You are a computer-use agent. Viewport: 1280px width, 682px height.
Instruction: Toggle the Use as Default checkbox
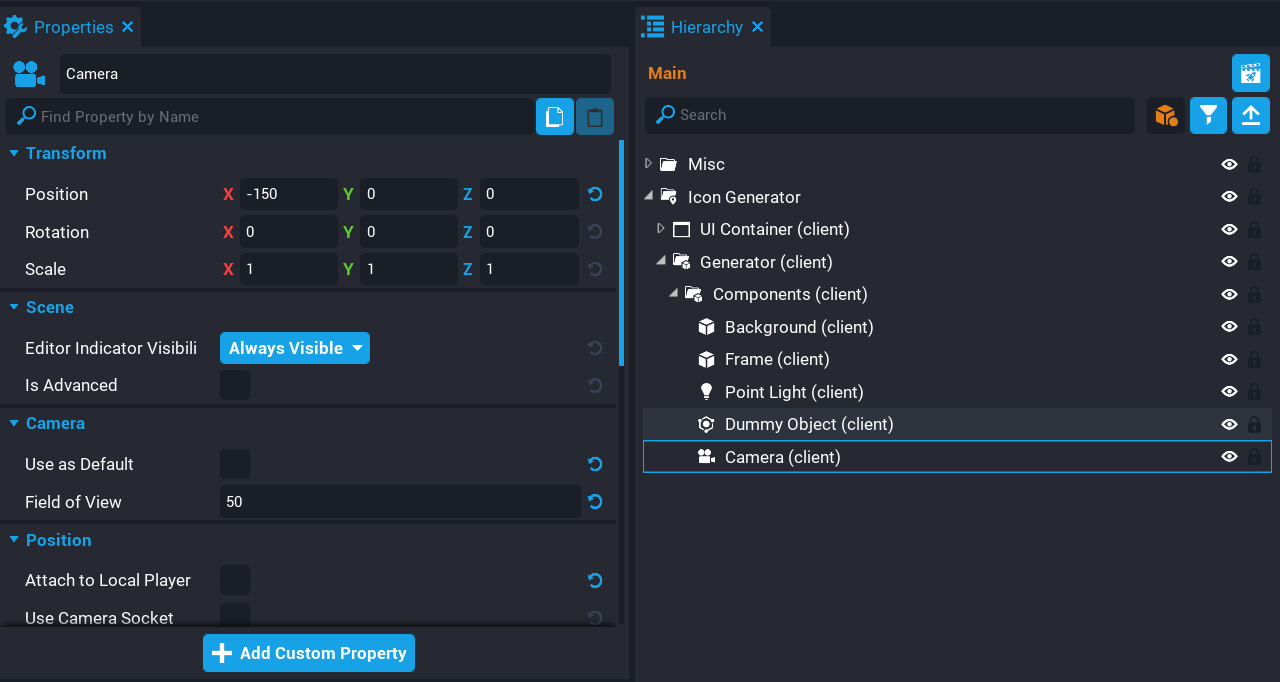click(235, 464)
